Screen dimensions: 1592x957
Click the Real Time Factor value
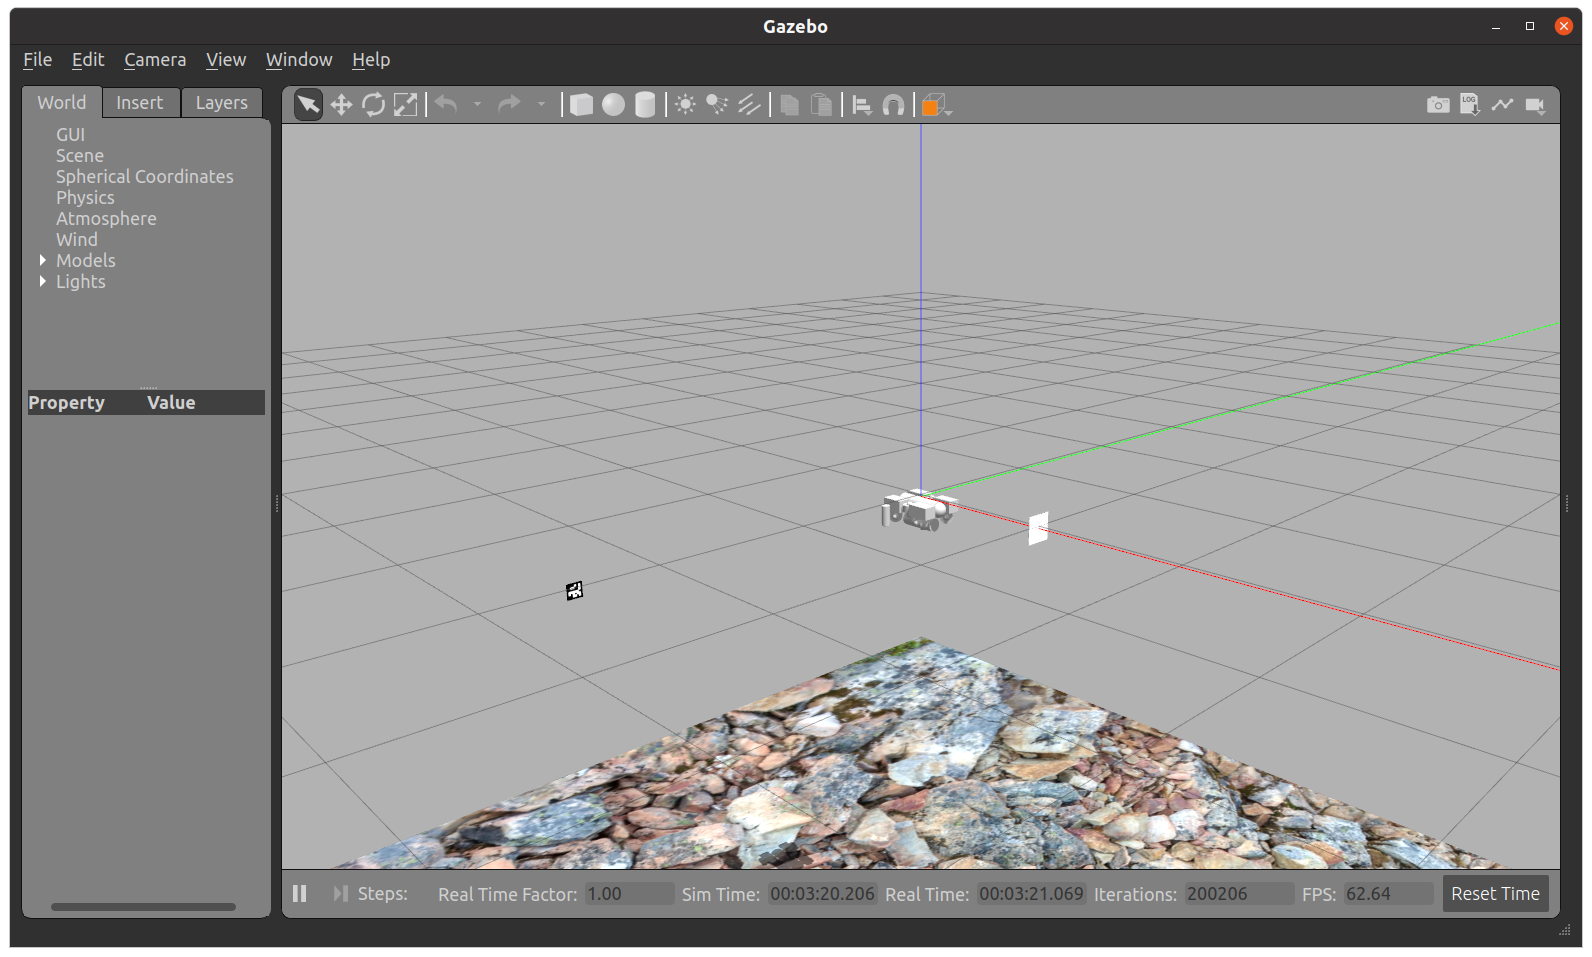[628, 893]
